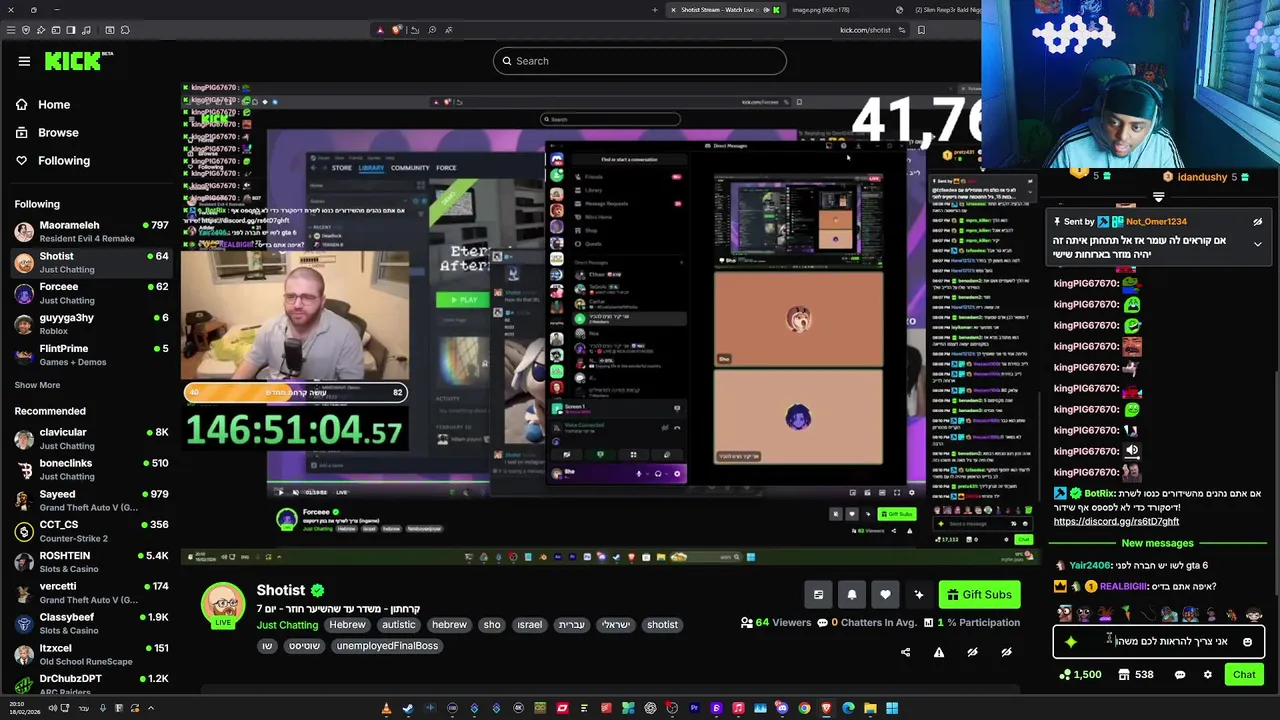
Task: Toggle the first hidden-eye visibility icon
Action: click(972, 652)
